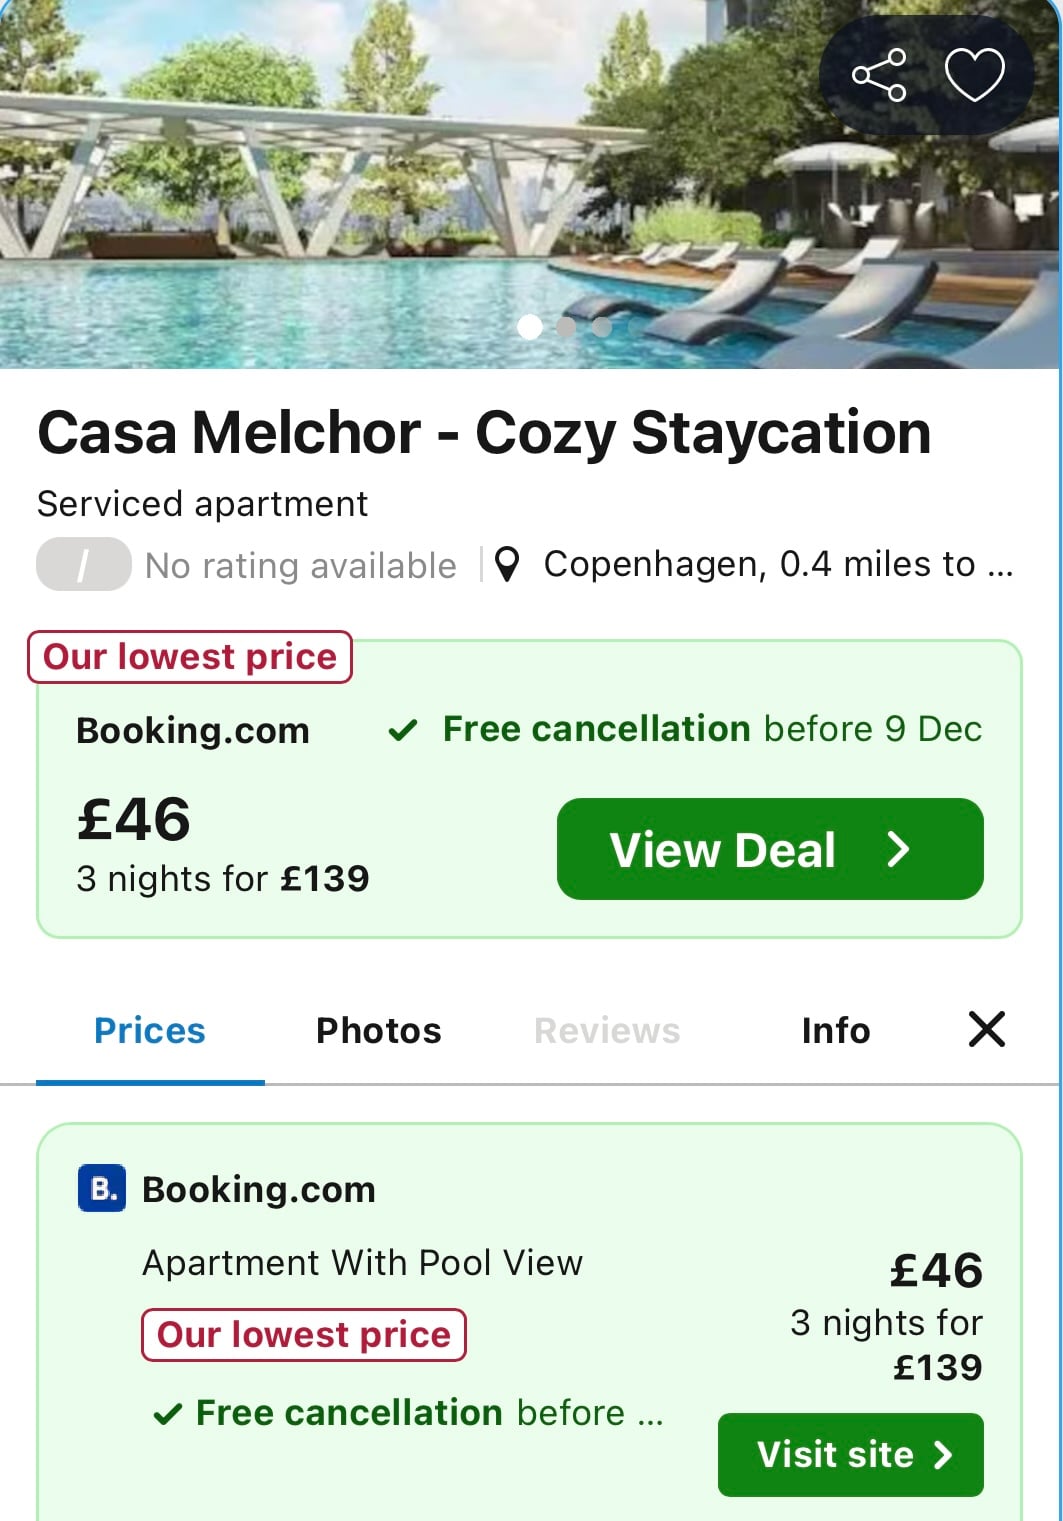Click the rating placeholder badge showing no rating
Image resolution: width=1063 pixels, height=1521 pixels.
click(x=83, y=564)
